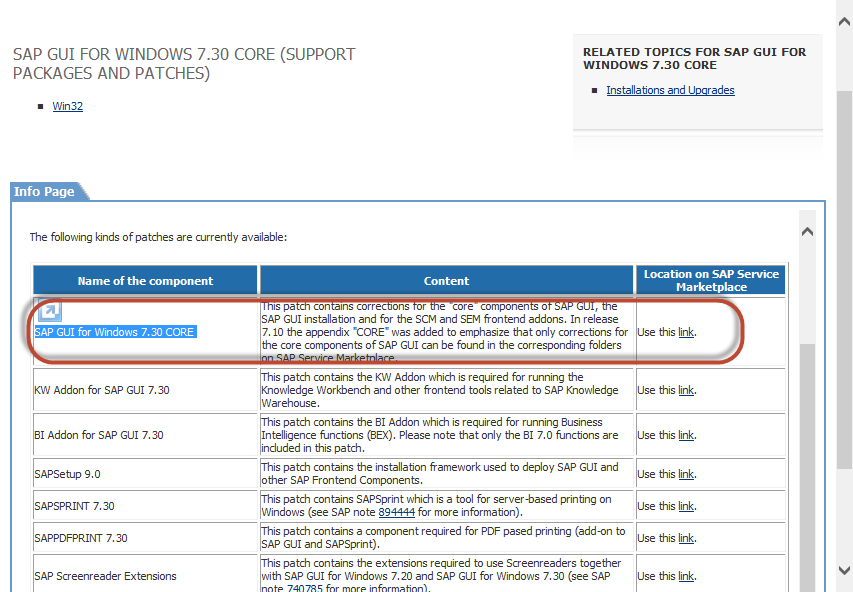Follow the link in KW Addon row

[x=686, y=390]
